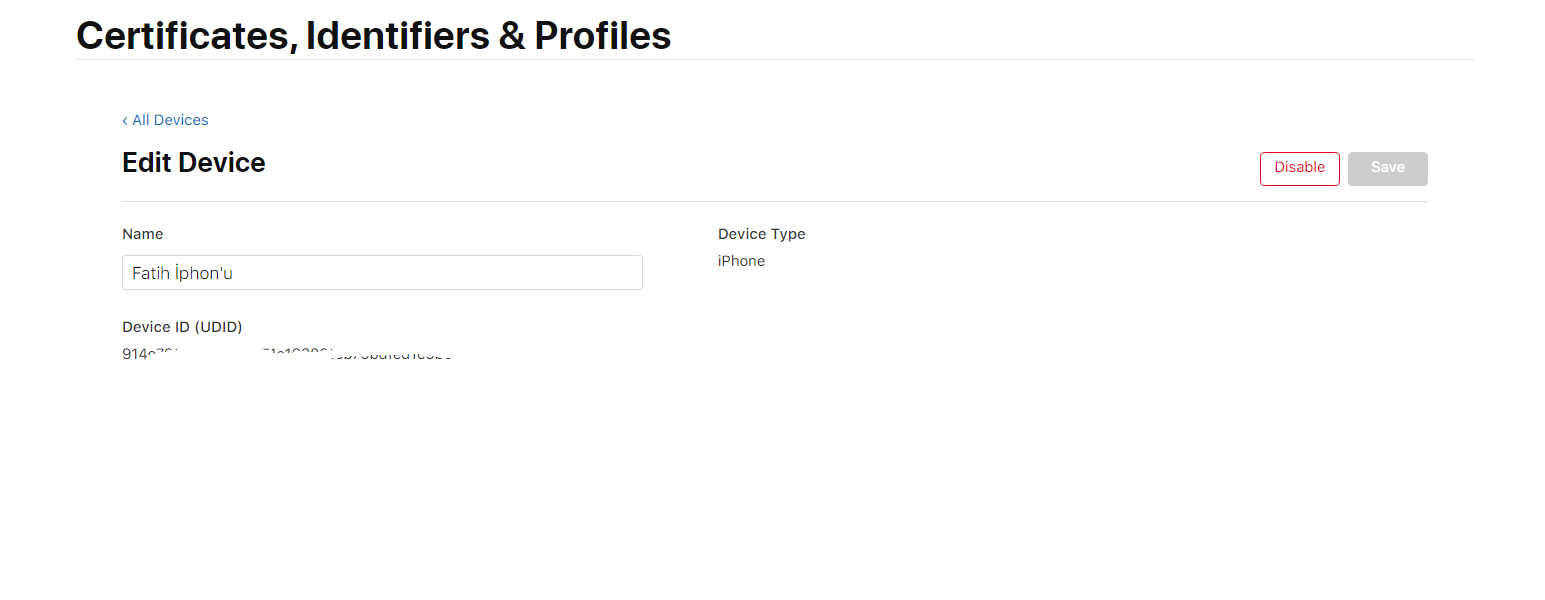Screen dimensions: 1545x600
Task: Place cursor on word Fatih in Name field
Action: pyautogui.click(x=151, y=273)
